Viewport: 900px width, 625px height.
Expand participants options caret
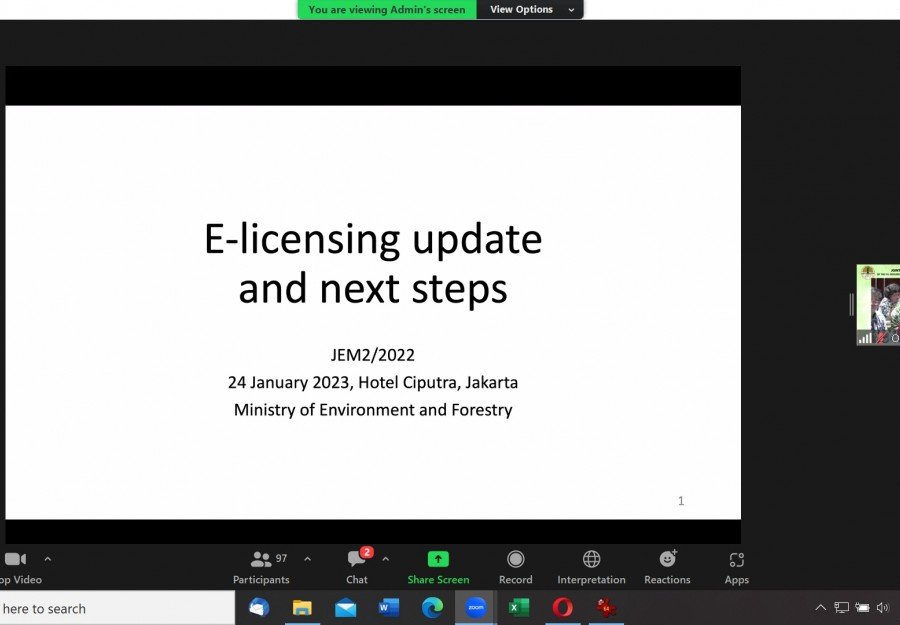[x=308, y=559]
